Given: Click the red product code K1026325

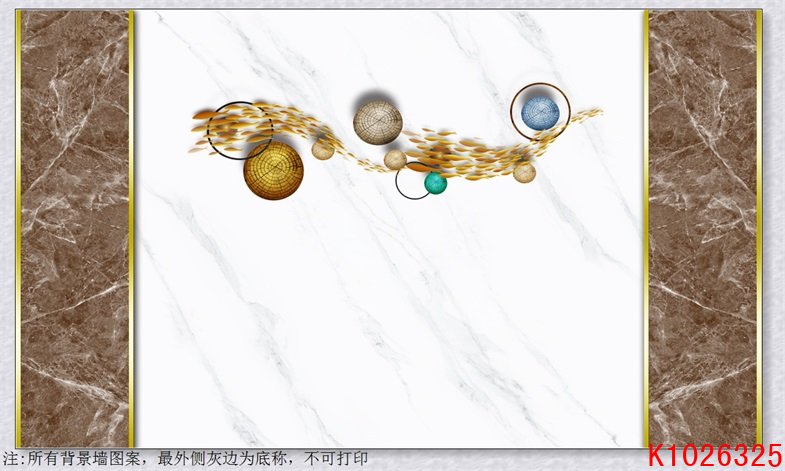Looking at the screenshot, I should (x=715, y=455).
